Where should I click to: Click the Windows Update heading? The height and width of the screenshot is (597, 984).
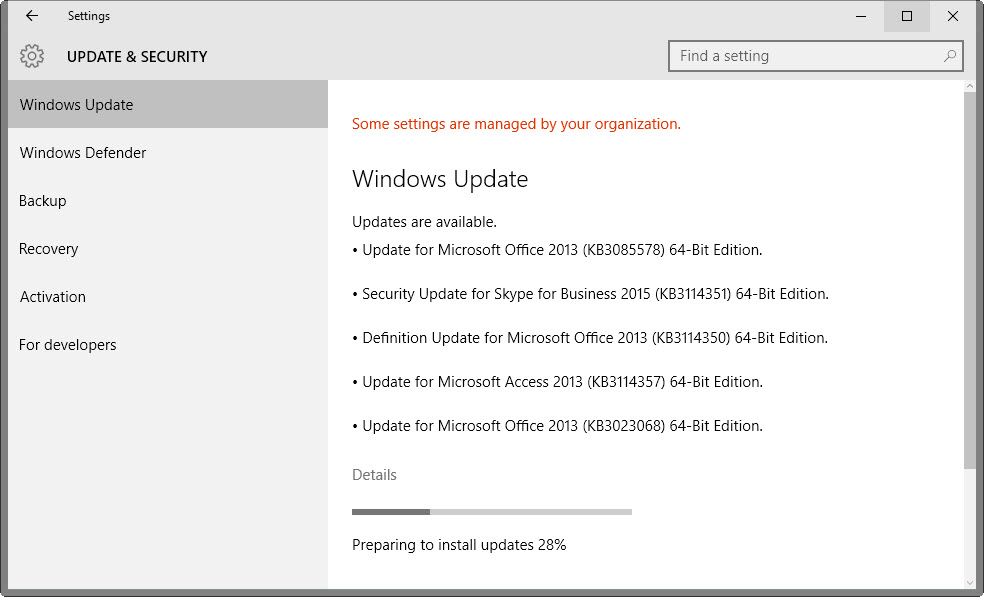click(440, 179)
